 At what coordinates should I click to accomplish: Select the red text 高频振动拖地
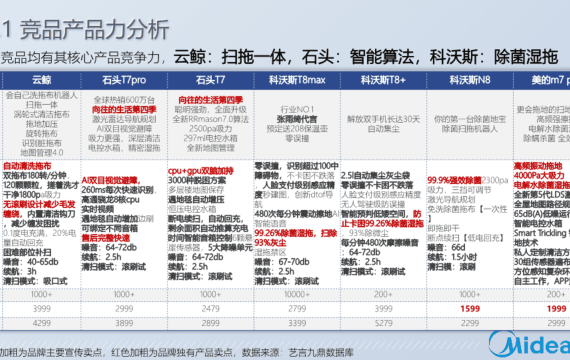538,166
